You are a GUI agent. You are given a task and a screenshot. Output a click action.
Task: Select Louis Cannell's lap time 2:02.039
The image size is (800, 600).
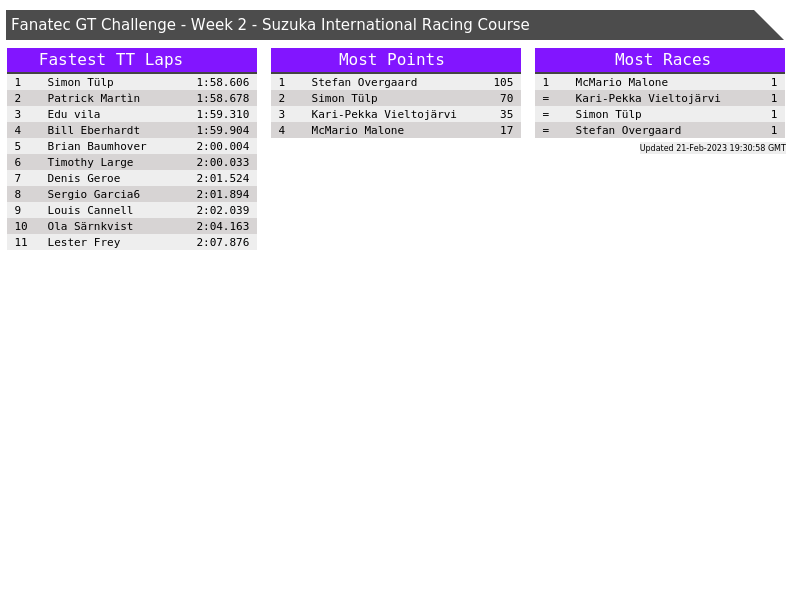[222, 210]
